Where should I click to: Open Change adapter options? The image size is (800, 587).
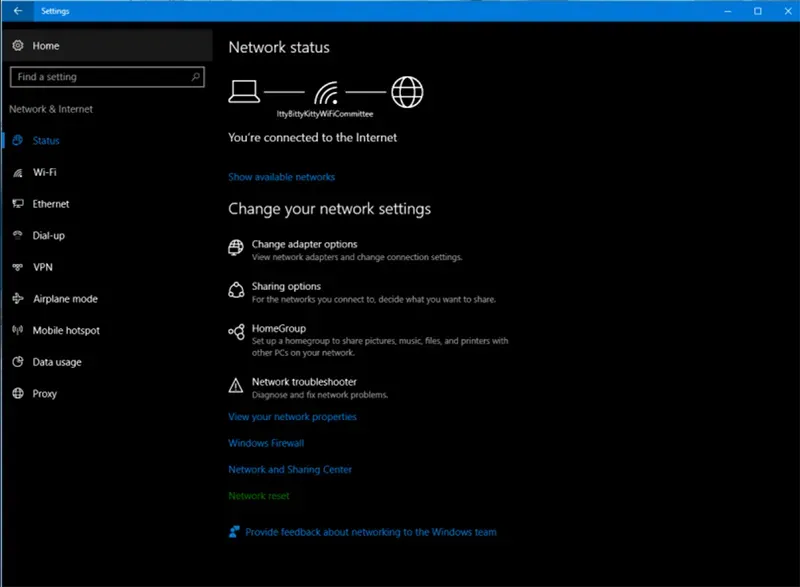pos(305,244)
